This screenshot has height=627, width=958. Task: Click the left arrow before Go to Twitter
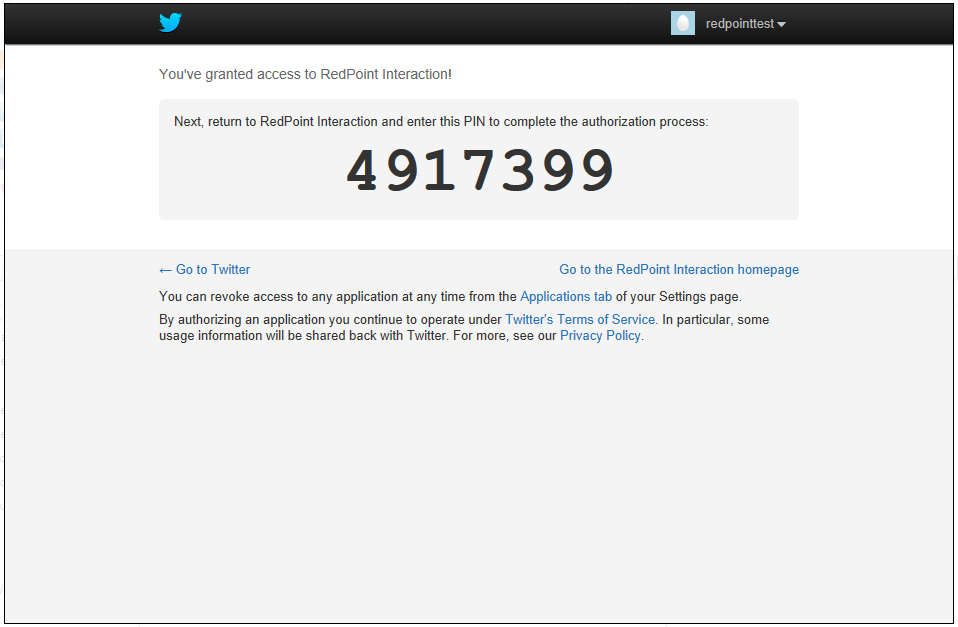coord(165,270)
